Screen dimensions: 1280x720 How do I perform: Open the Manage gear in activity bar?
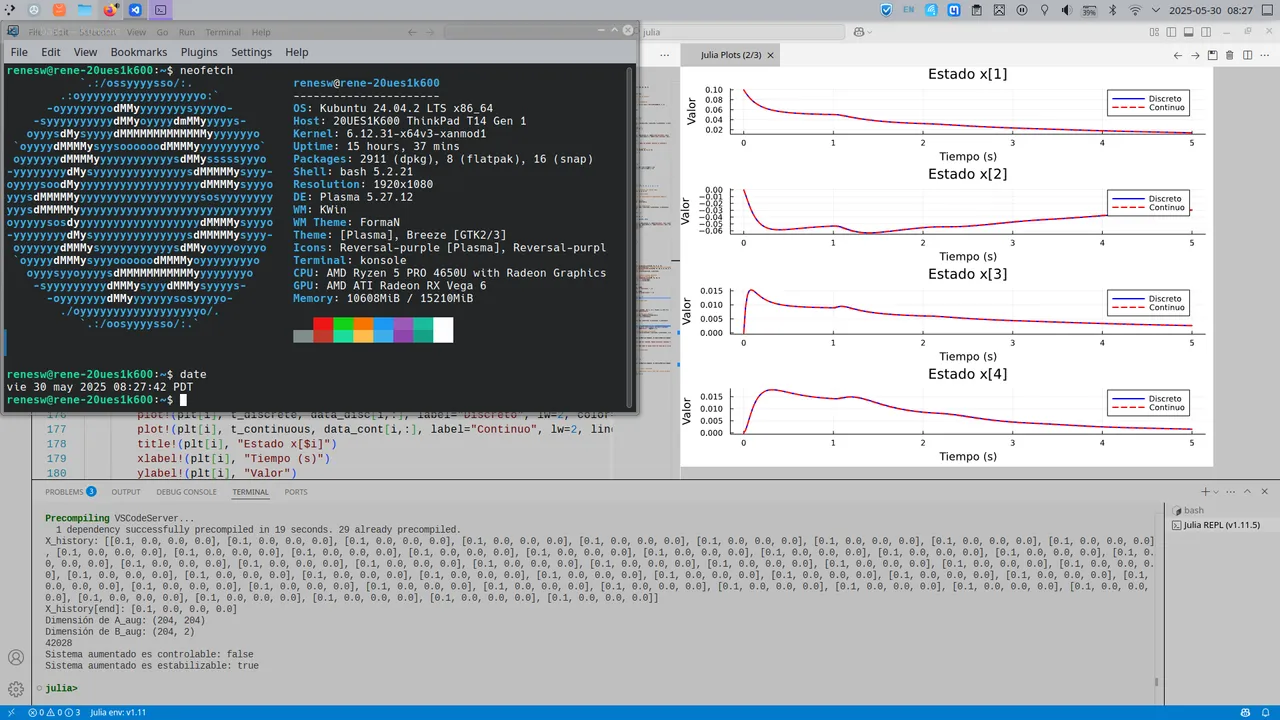pyautogui.click(x=16, y=689)
